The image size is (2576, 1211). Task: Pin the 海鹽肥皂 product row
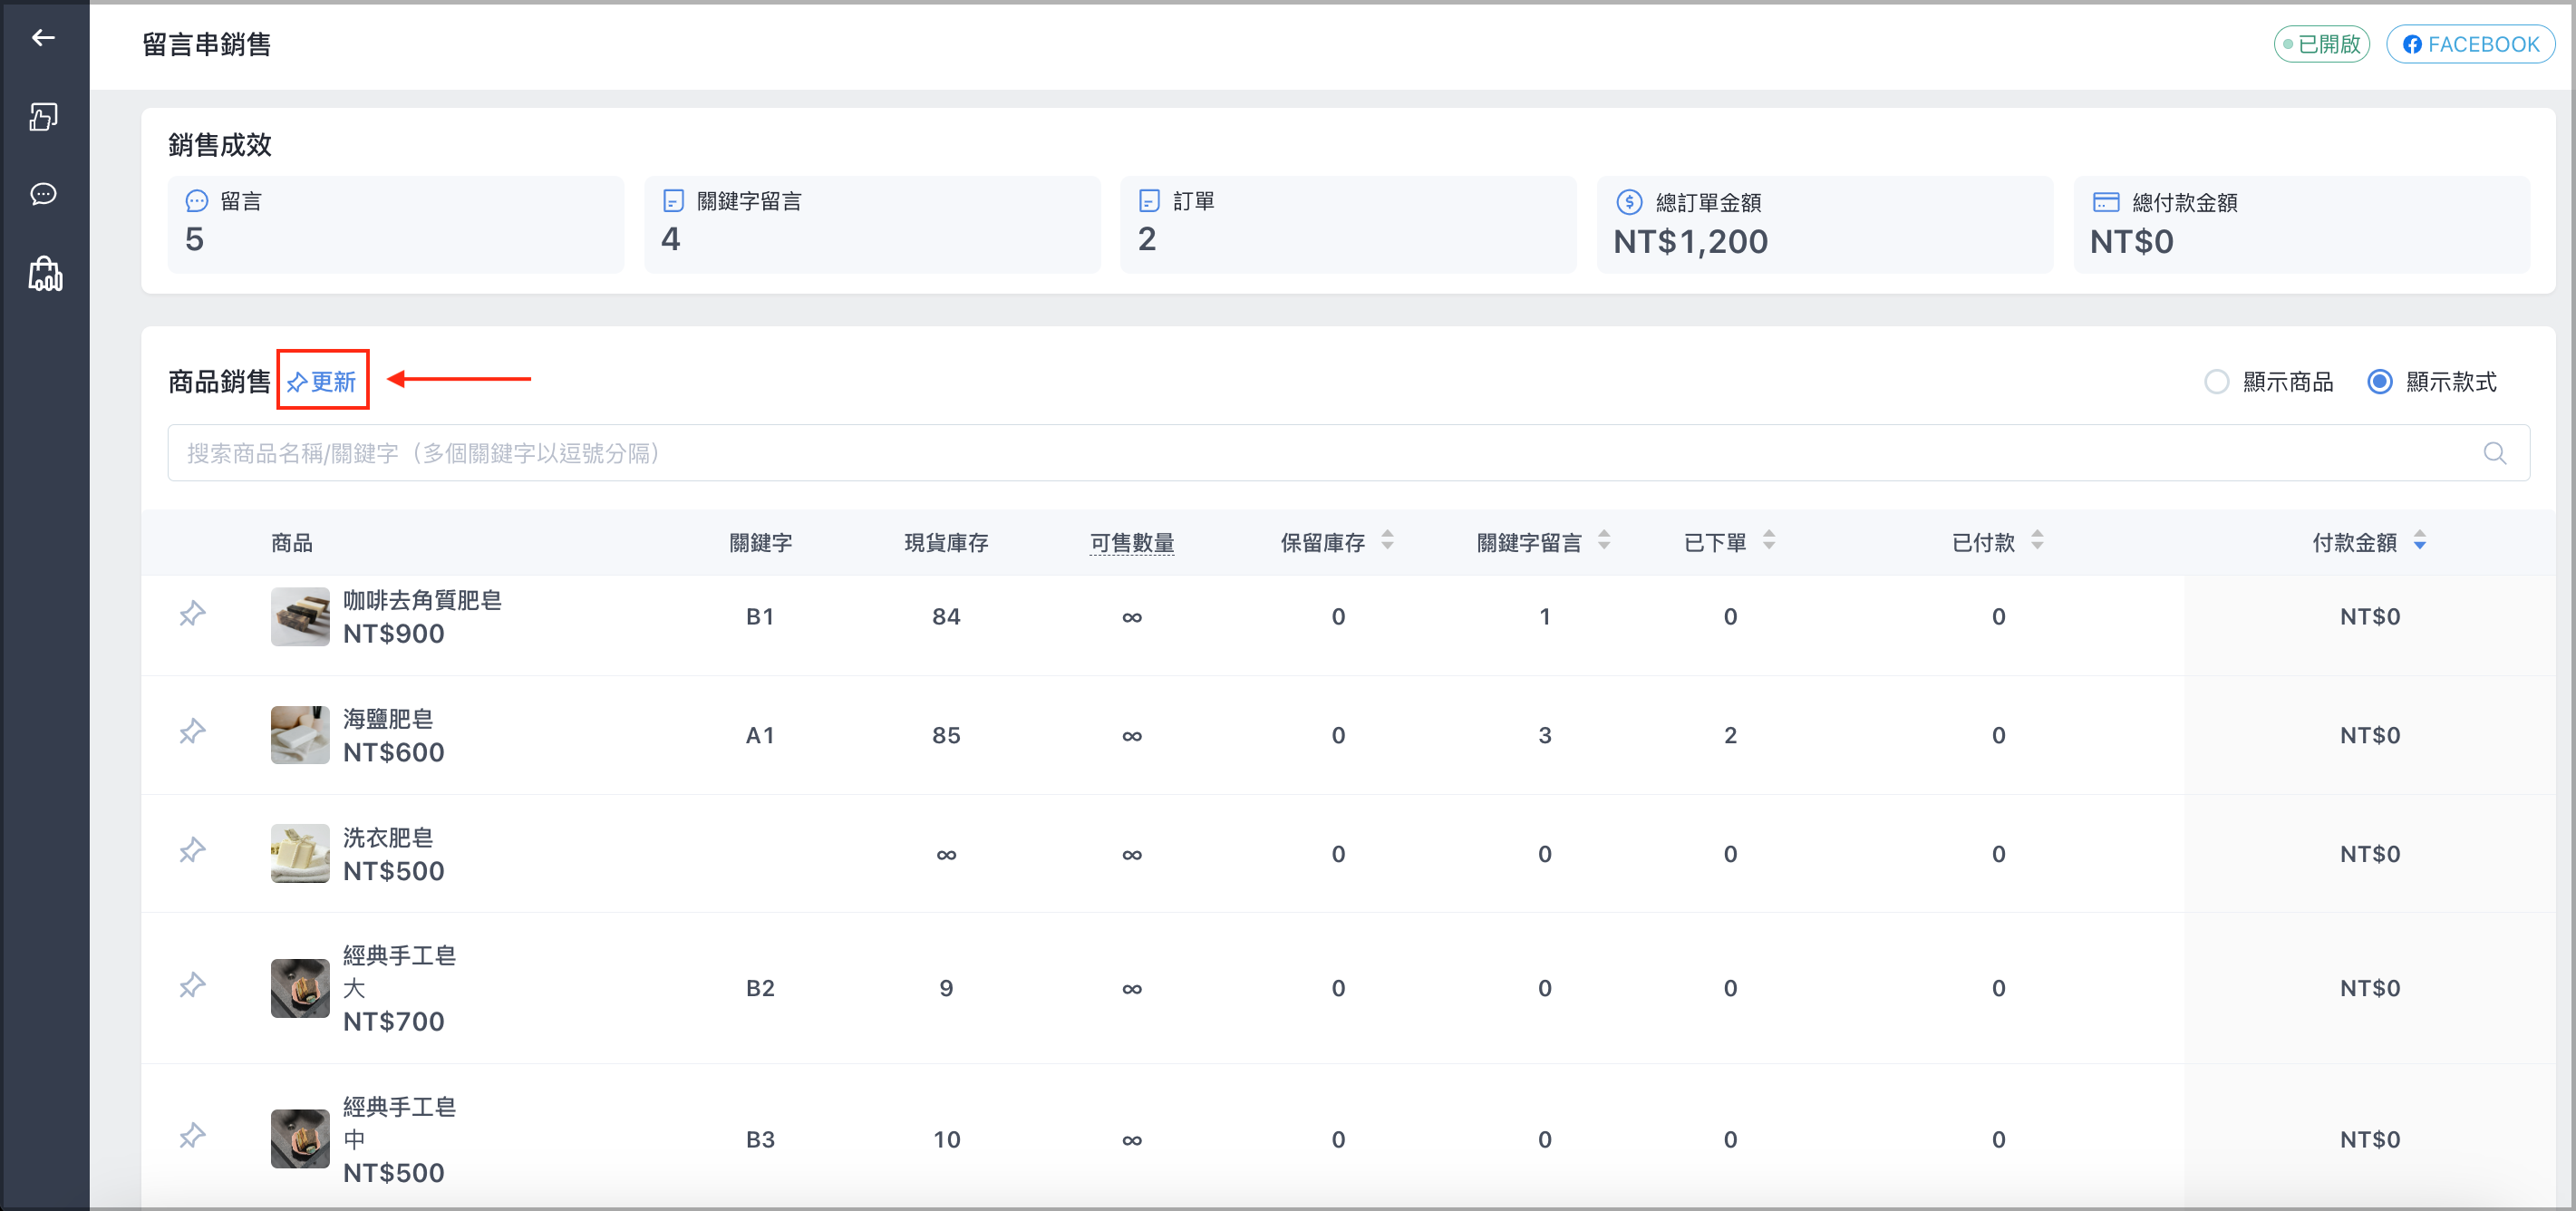(x=192, y=733)
